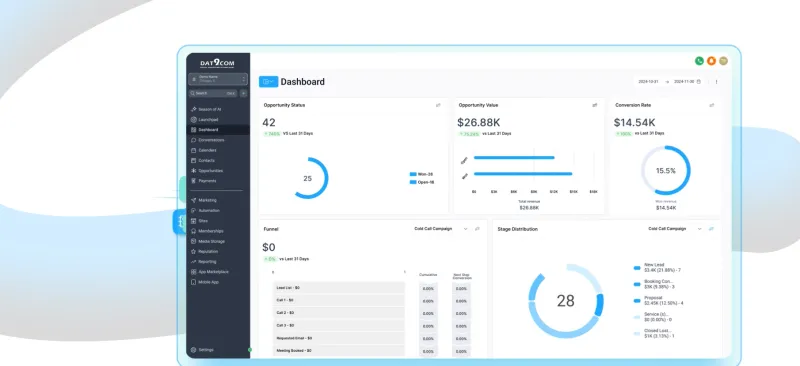This screenshot has height=366, width=800.
Task: Click the Reputation star icon
Action: [x=193, y=251]
